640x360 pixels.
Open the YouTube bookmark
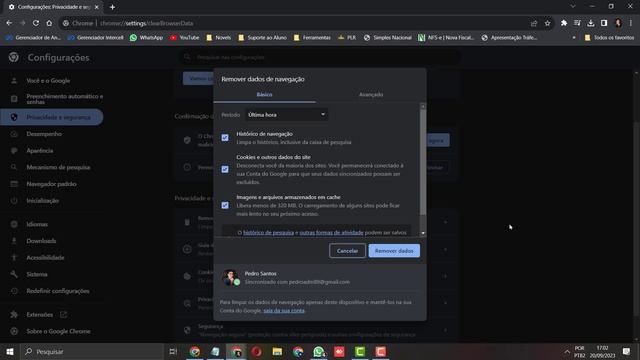tap(184, 38)
